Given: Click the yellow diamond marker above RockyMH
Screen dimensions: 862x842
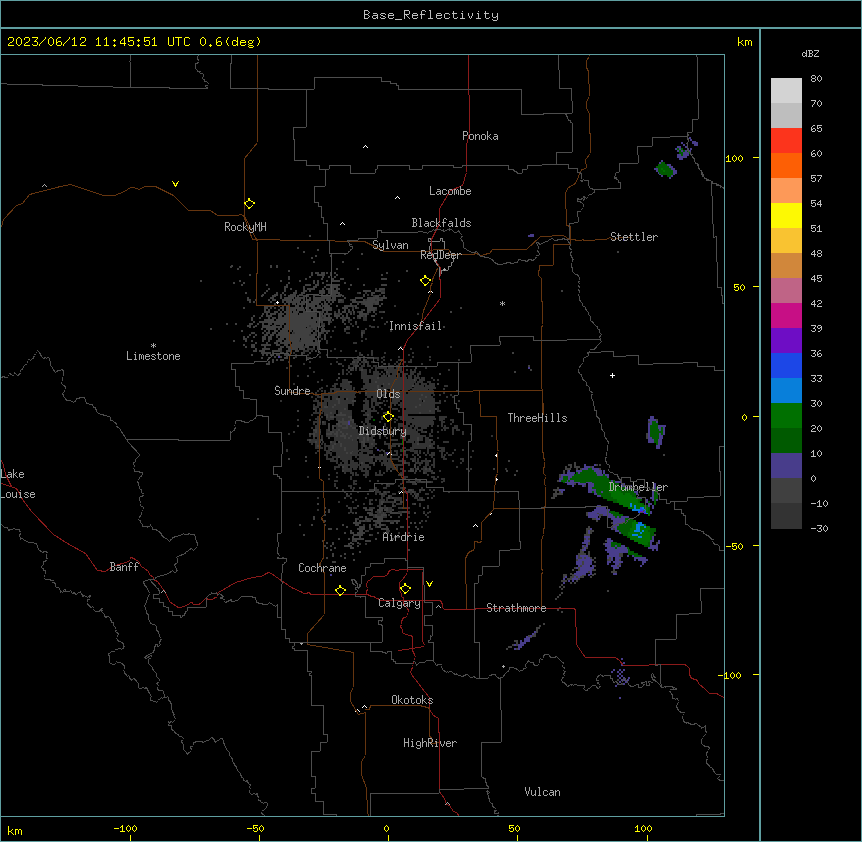Looking at the screenshot, I should (x=250, y=204).
